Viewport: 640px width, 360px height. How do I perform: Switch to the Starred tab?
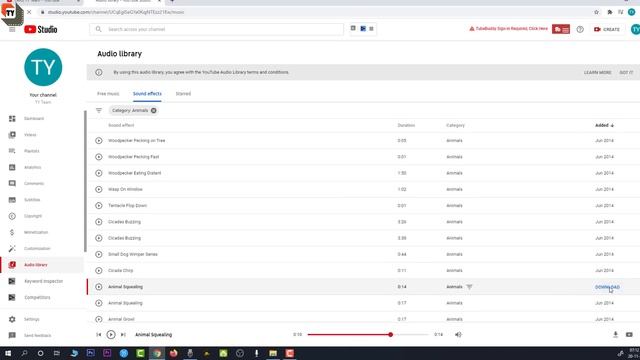(183, 94)
